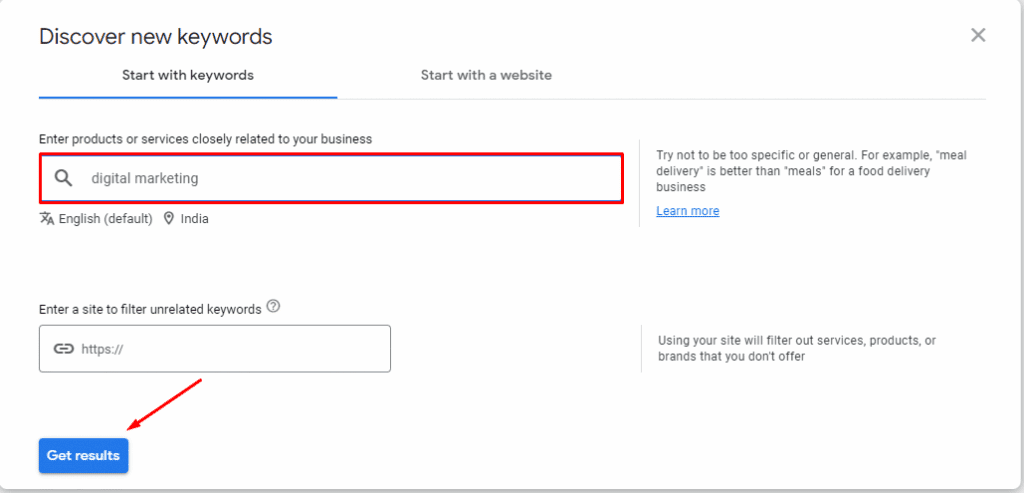The height and width of the screenshot is (493, 1024).
Task: Close the Discover new keywords dialog
Action: pyautogui.click(x=978, y=36)
